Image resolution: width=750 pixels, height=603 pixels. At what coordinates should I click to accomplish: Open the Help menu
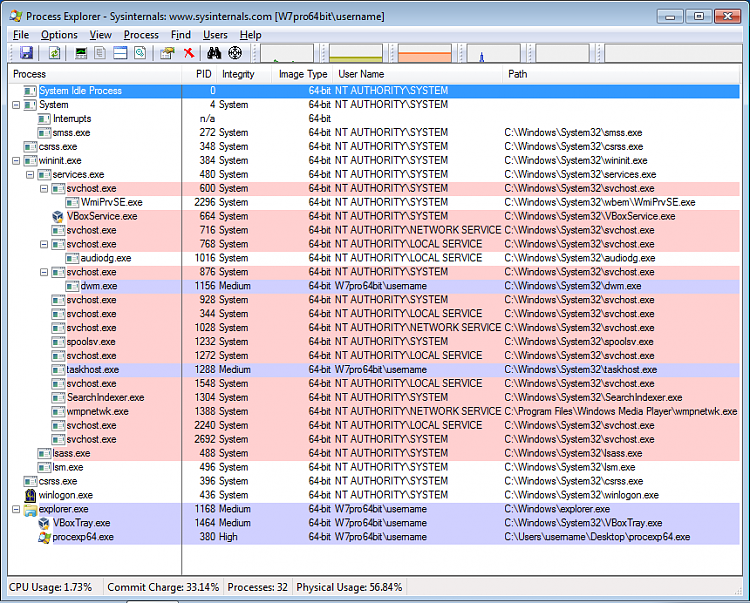(250, 35)
